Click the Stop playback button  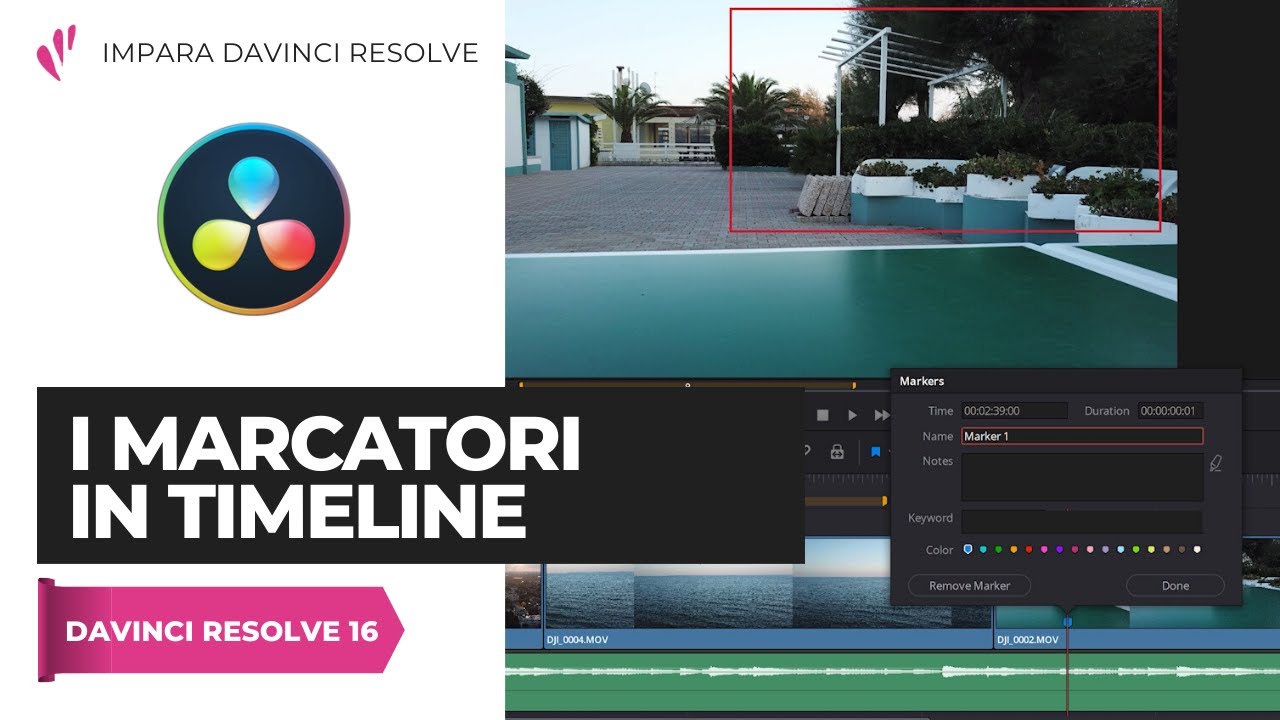coord(823,415)
